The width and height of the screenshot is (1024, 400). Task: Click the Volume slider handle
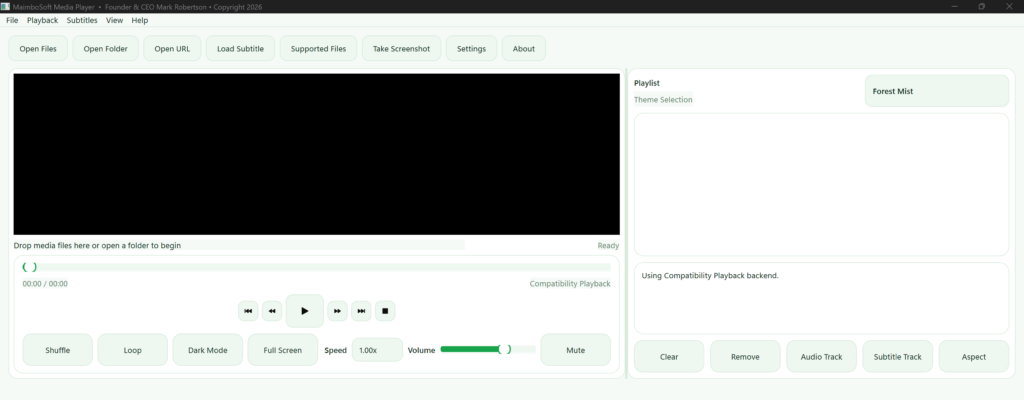click(x=505, y=349)
